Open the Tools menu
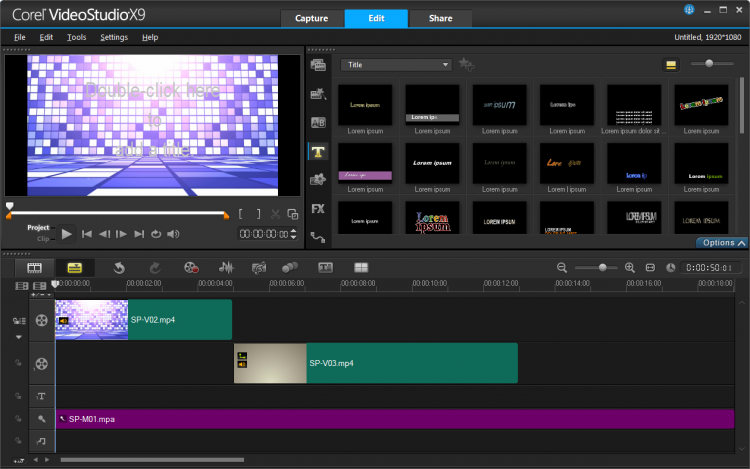This screenshot has width=750, height=469. [77, 37]
